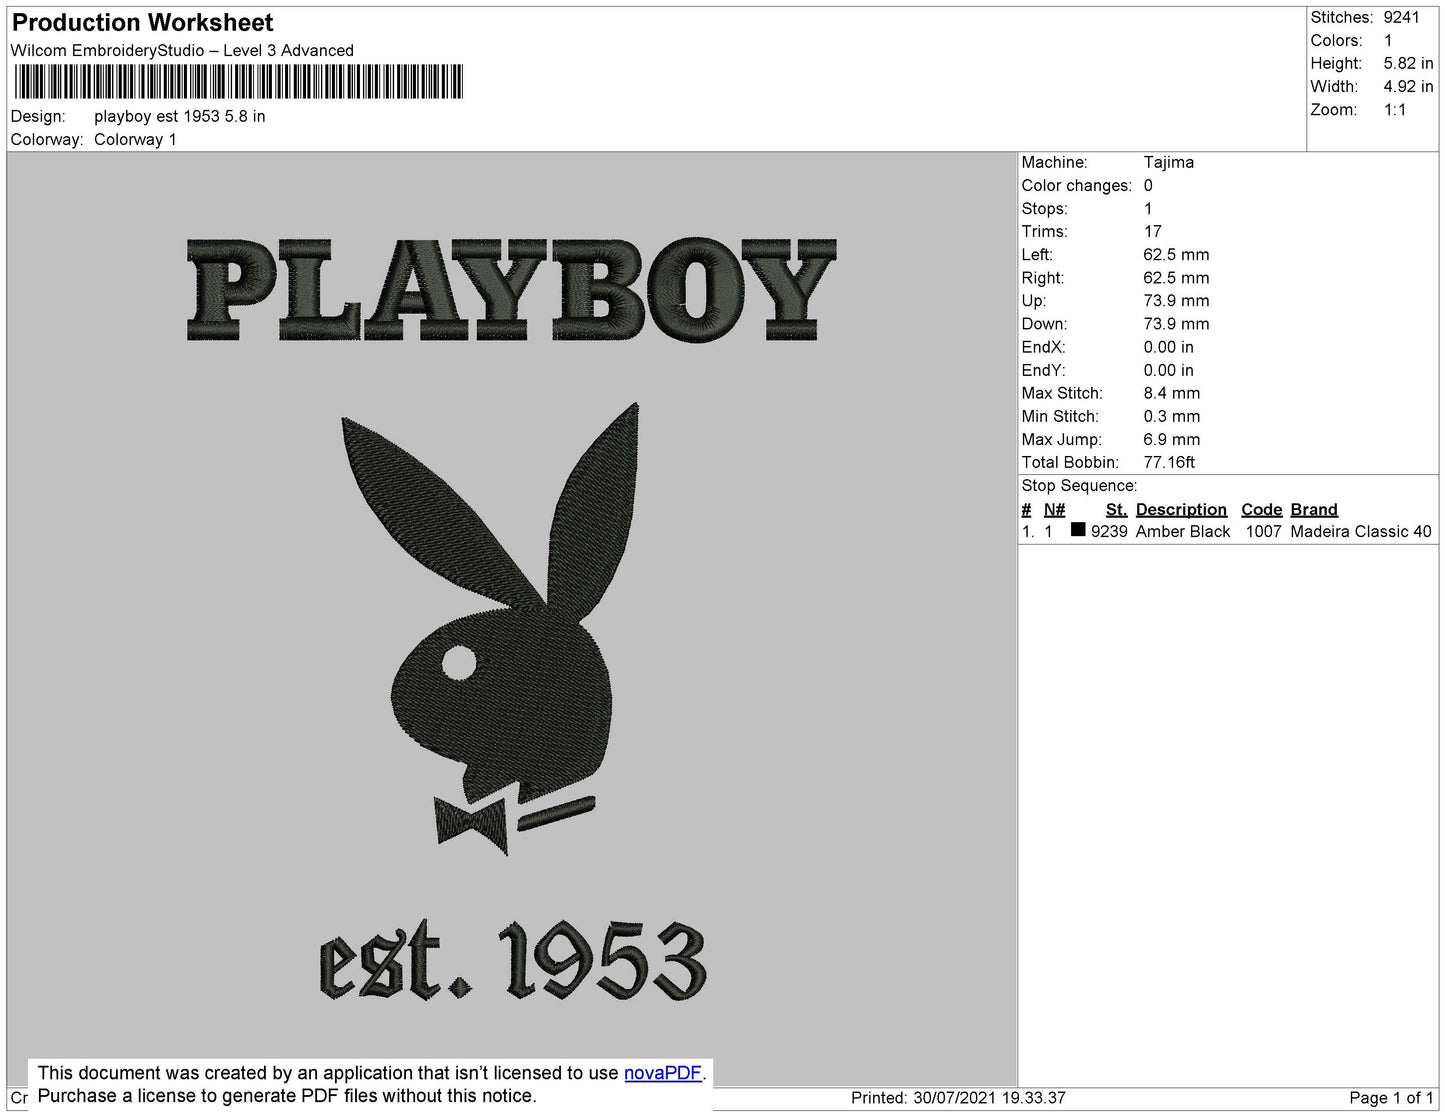Image resolution: width=1445 pixels, height=1117 pixels.
Task: Click the 'Page 1 of 1' footer text
Action: point(1391,1098)
